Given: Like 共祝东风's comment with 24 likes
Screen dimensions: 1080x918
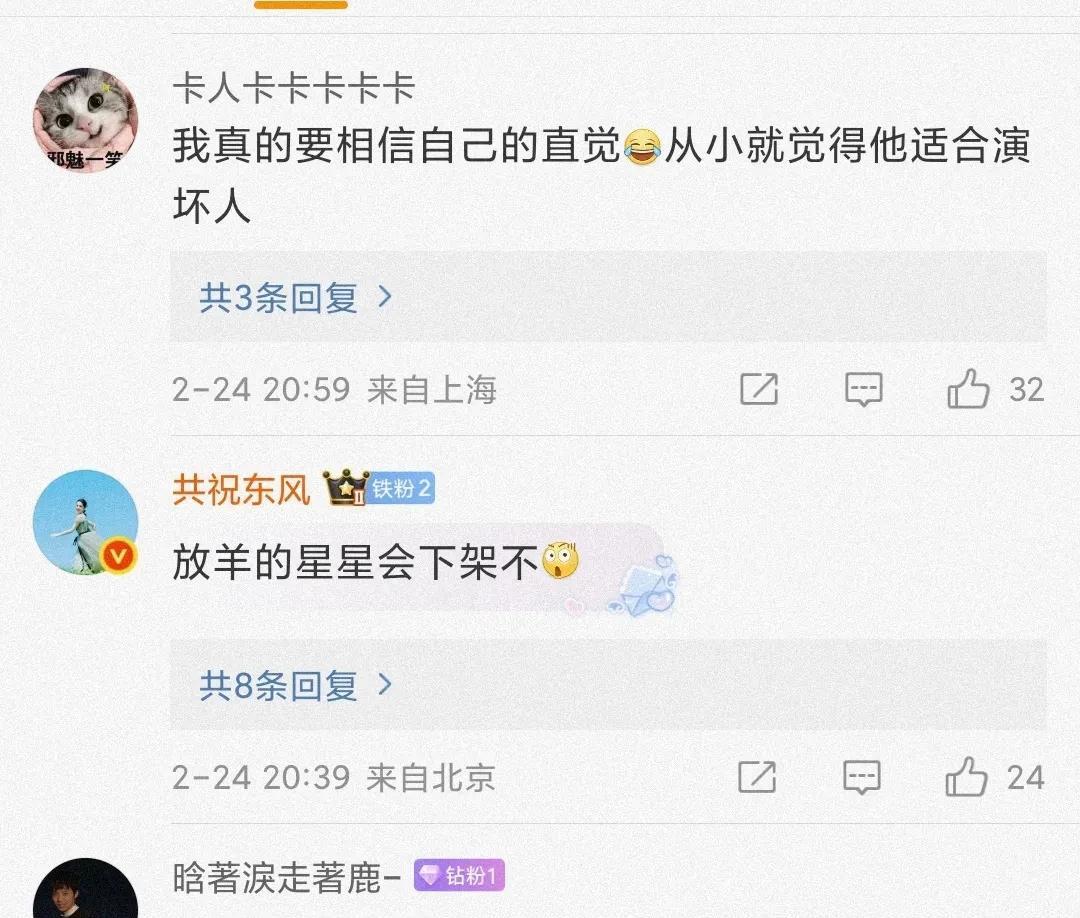Looking at the screenshot, I should pos(966,777).
